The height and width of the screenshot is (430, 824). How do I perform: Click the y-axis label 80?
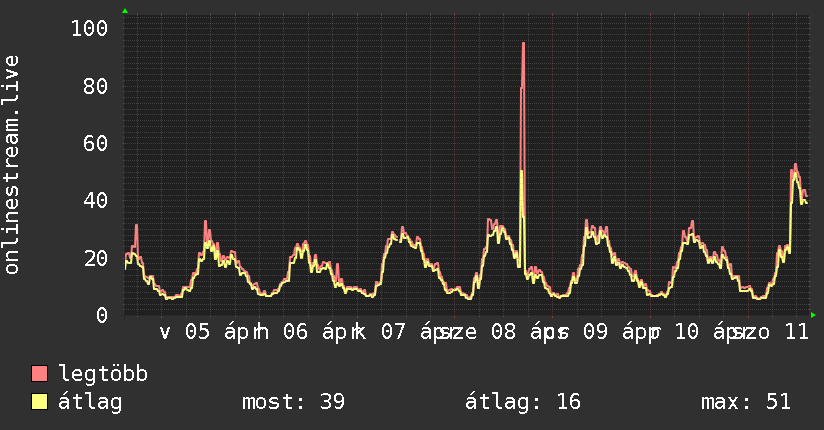click(96, 86)
